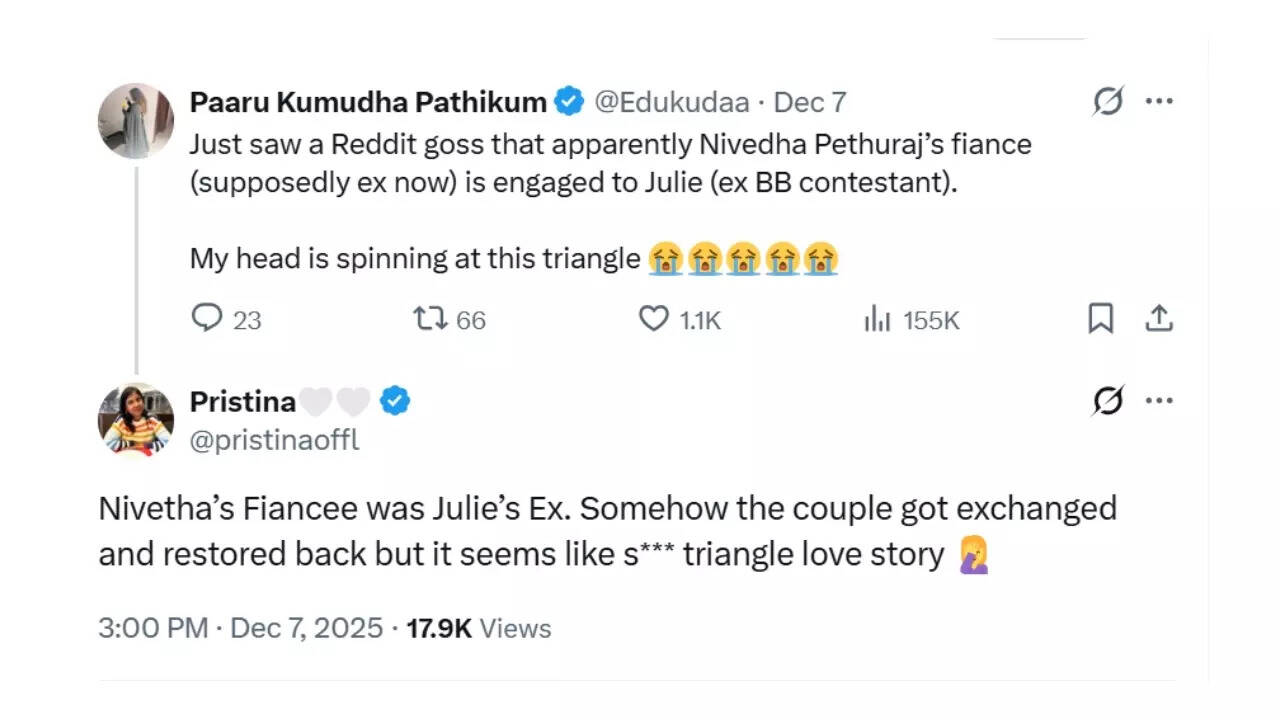The image size is (1280, 720).
Task: Click the Pristina display name
Action: pos(243,401)
